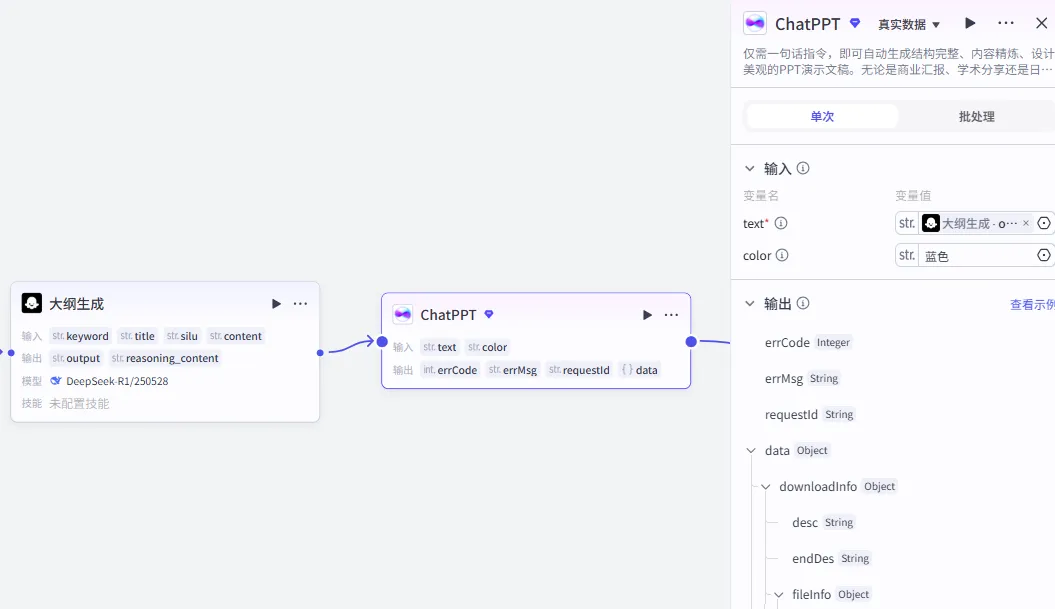Click the text variable value field
The image size is (1055, 609).
976,223
